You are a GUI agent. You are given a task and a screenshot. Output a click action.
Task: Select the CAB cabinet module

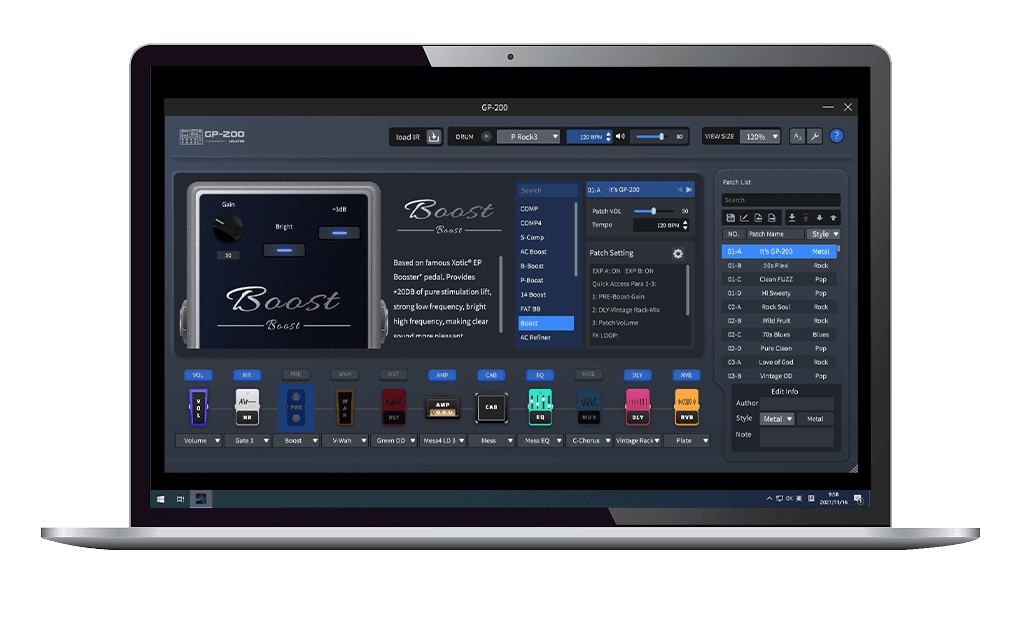491,407
